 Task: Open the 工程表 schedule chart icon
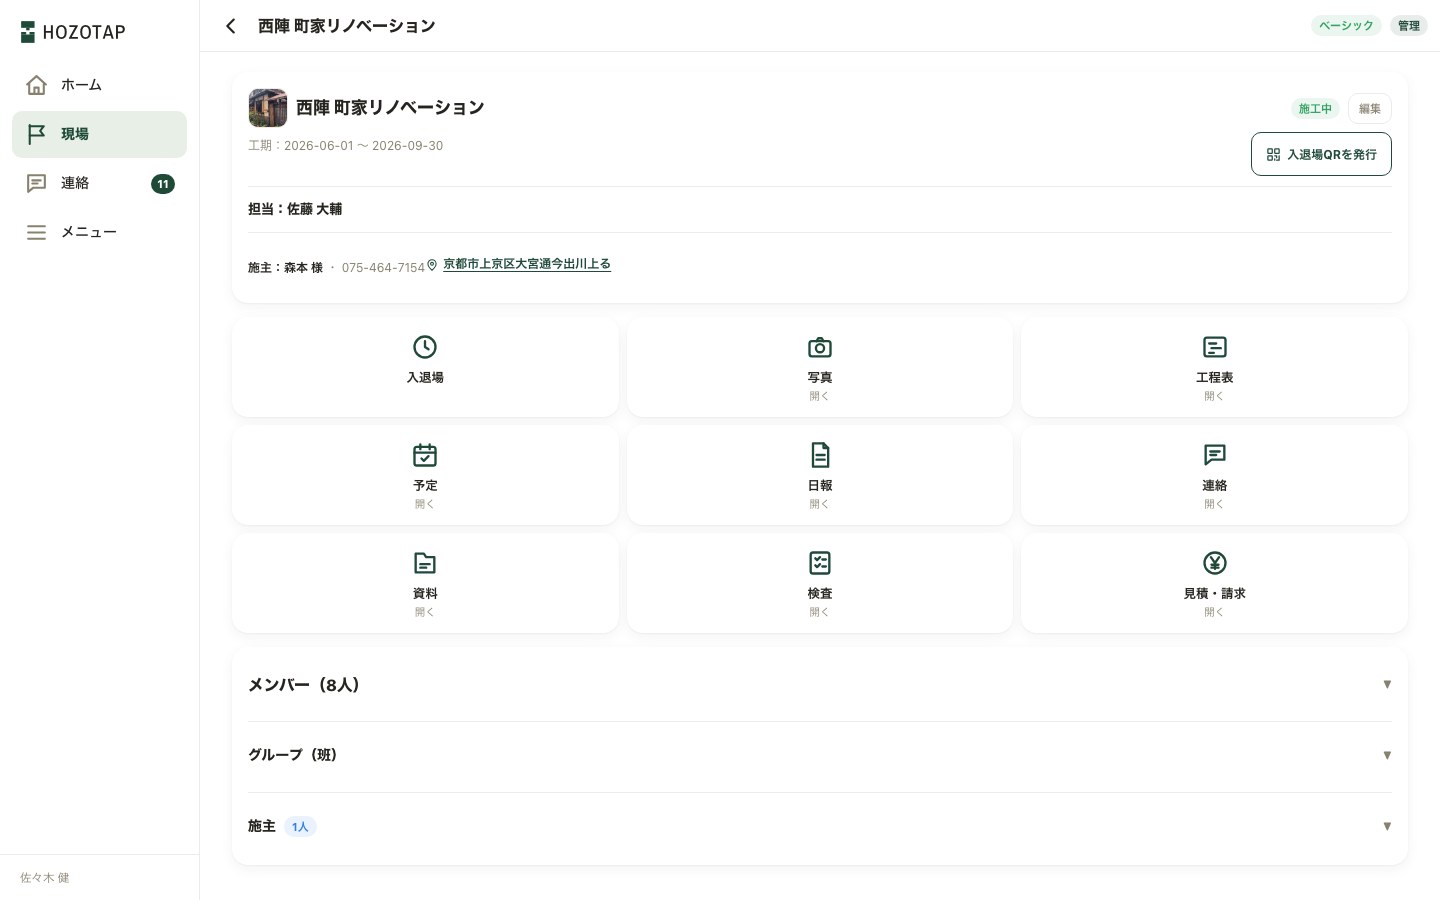point(1214,347)
